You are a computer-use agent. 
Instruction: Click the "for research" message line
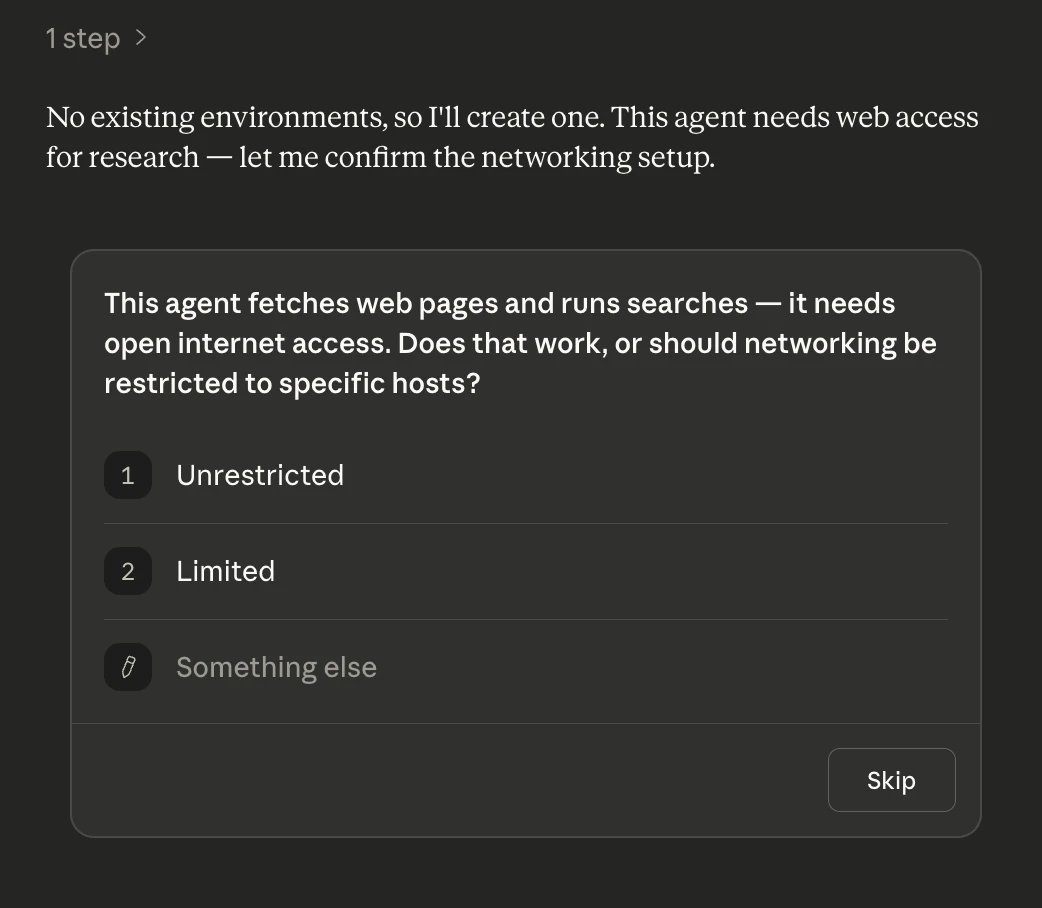coord(122,158)
